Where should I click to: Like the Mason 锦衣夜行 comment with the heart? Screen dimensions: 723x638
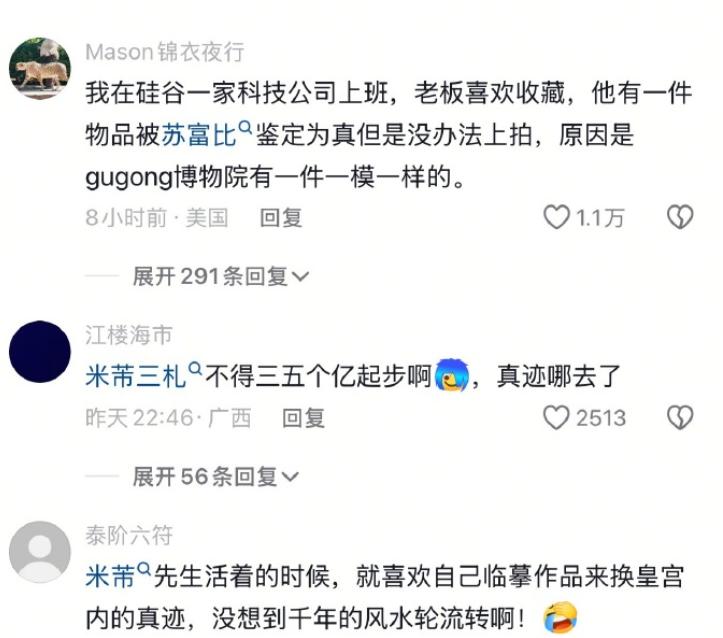point(557,217)
